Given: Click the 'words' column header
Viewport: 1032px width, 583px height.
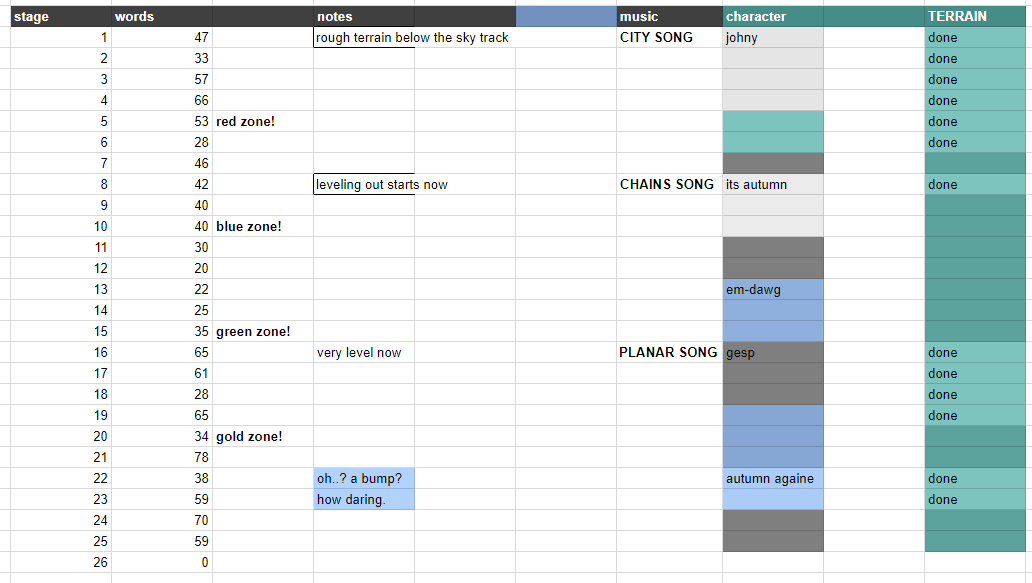Looking at the screenshot, I should click(x=161, y=16).
